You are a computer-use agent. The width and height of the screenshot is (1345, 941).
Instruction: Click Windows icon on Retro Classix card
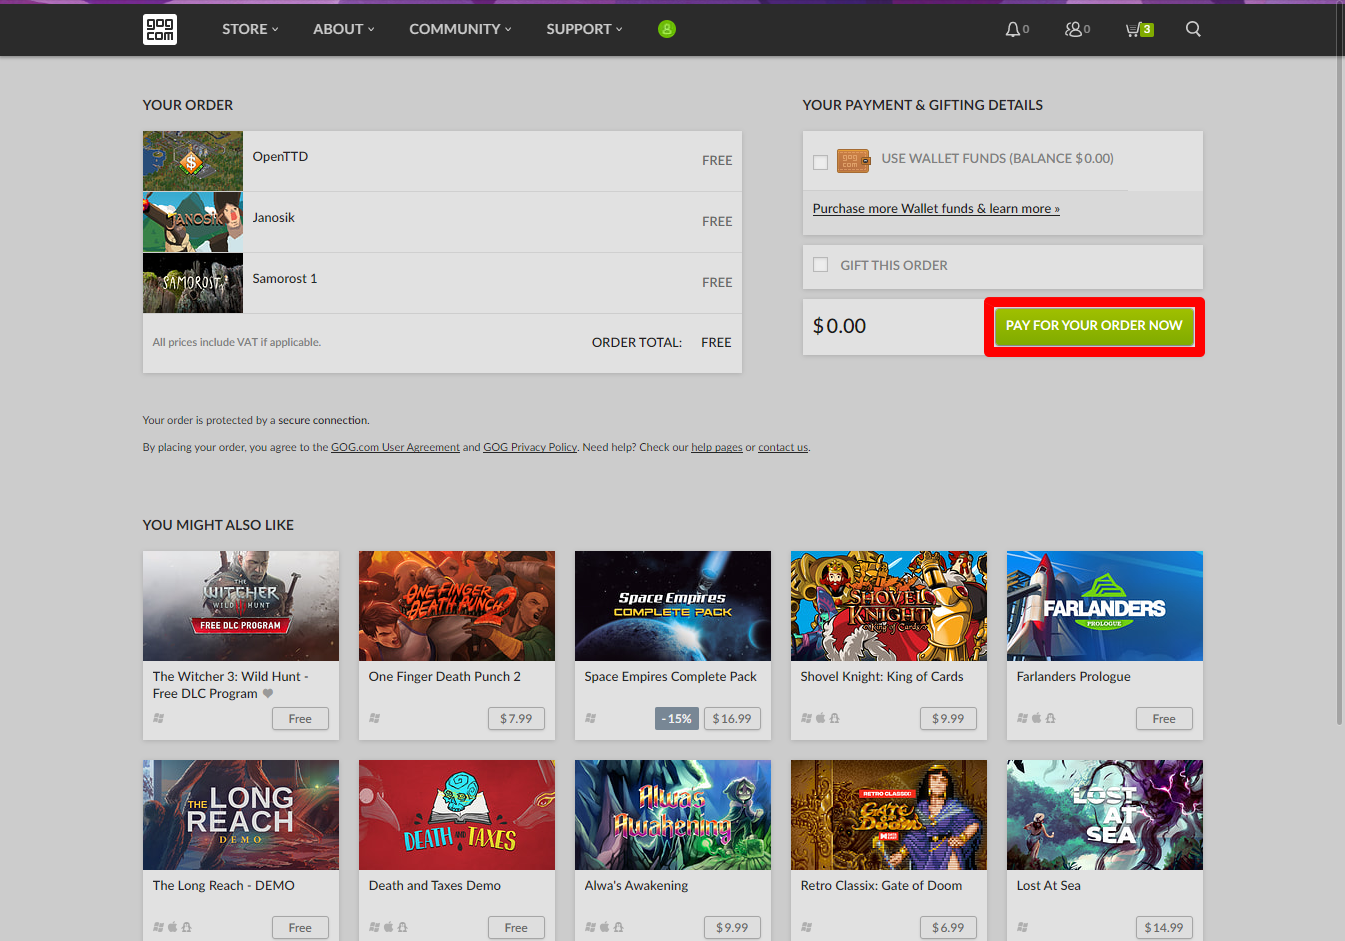point(807,927)
